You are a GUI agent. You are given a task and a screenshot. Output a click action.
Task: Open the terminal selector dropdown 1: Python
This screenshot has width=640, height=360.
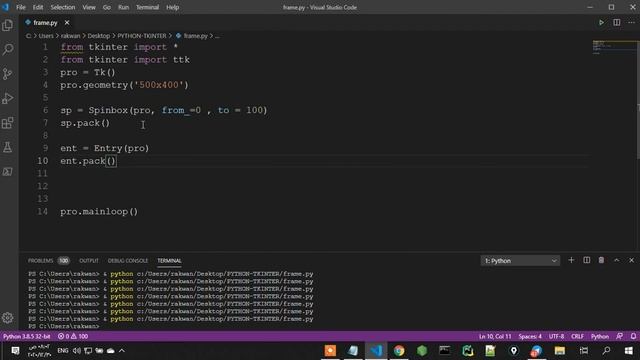[x=520, y=261]
